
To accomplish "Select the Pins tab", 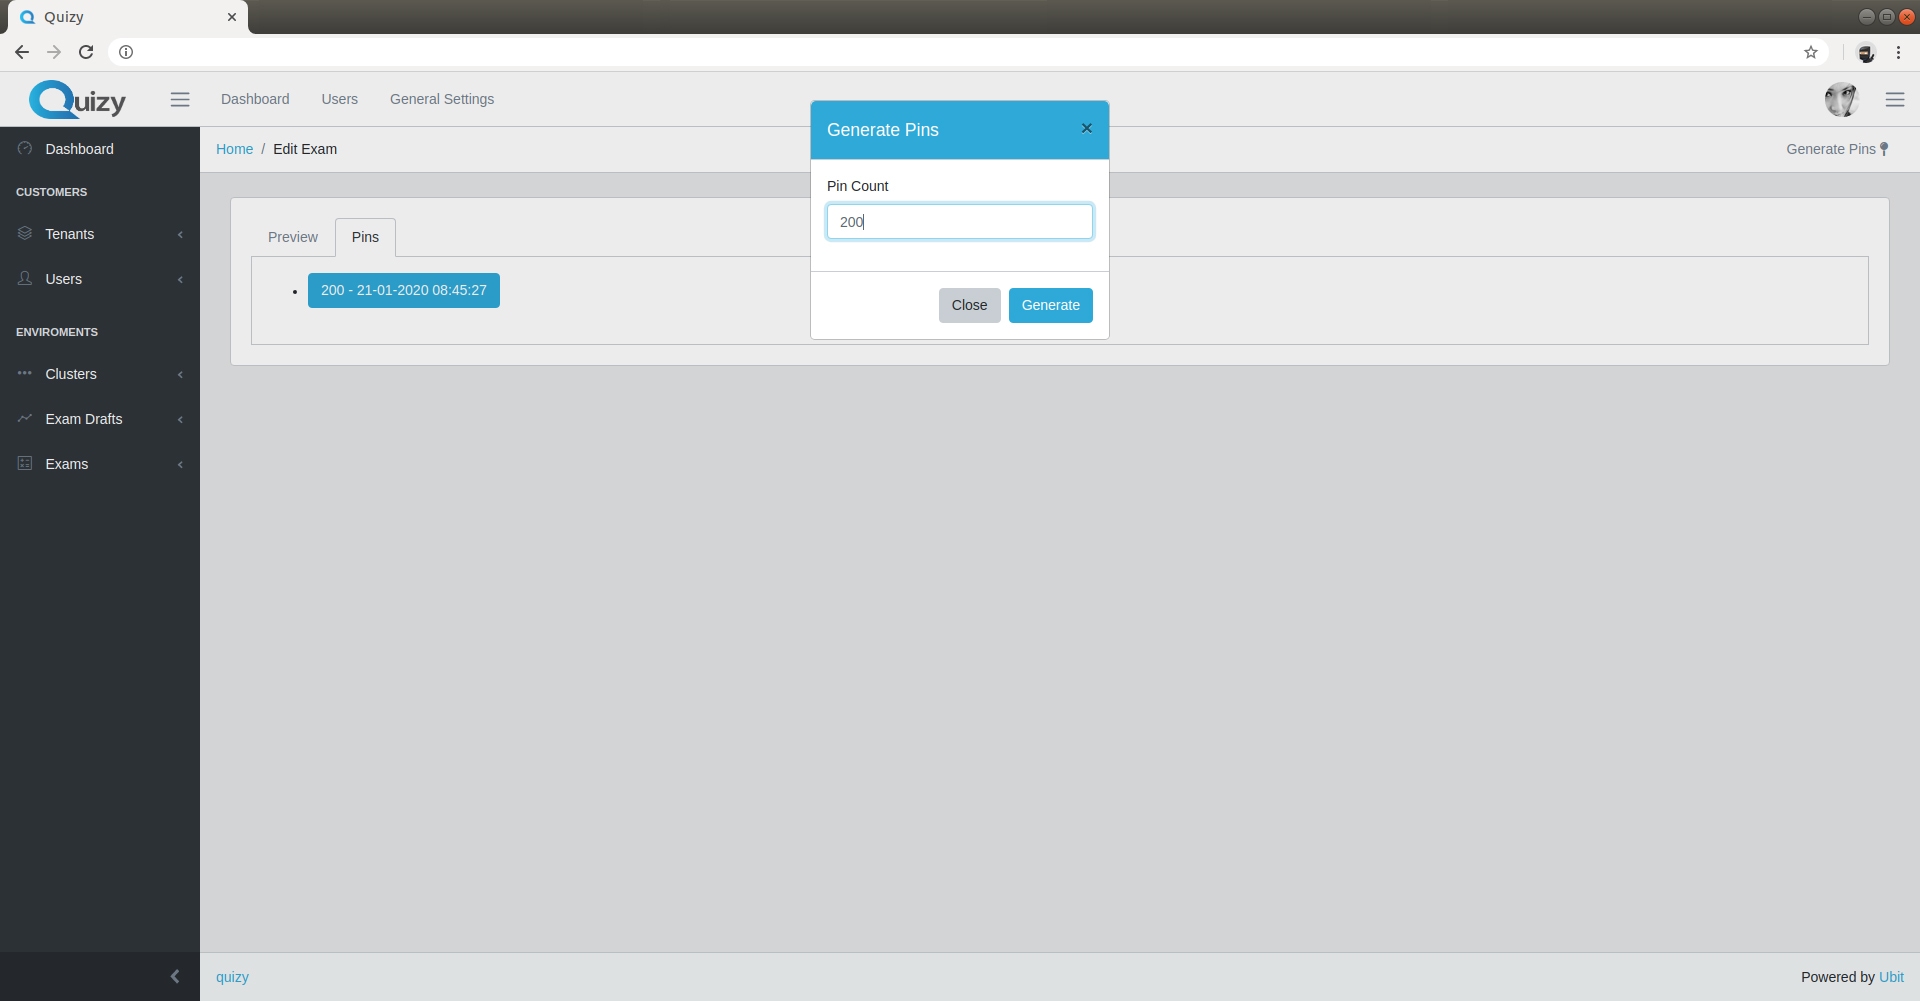I will tap(365, 237).
